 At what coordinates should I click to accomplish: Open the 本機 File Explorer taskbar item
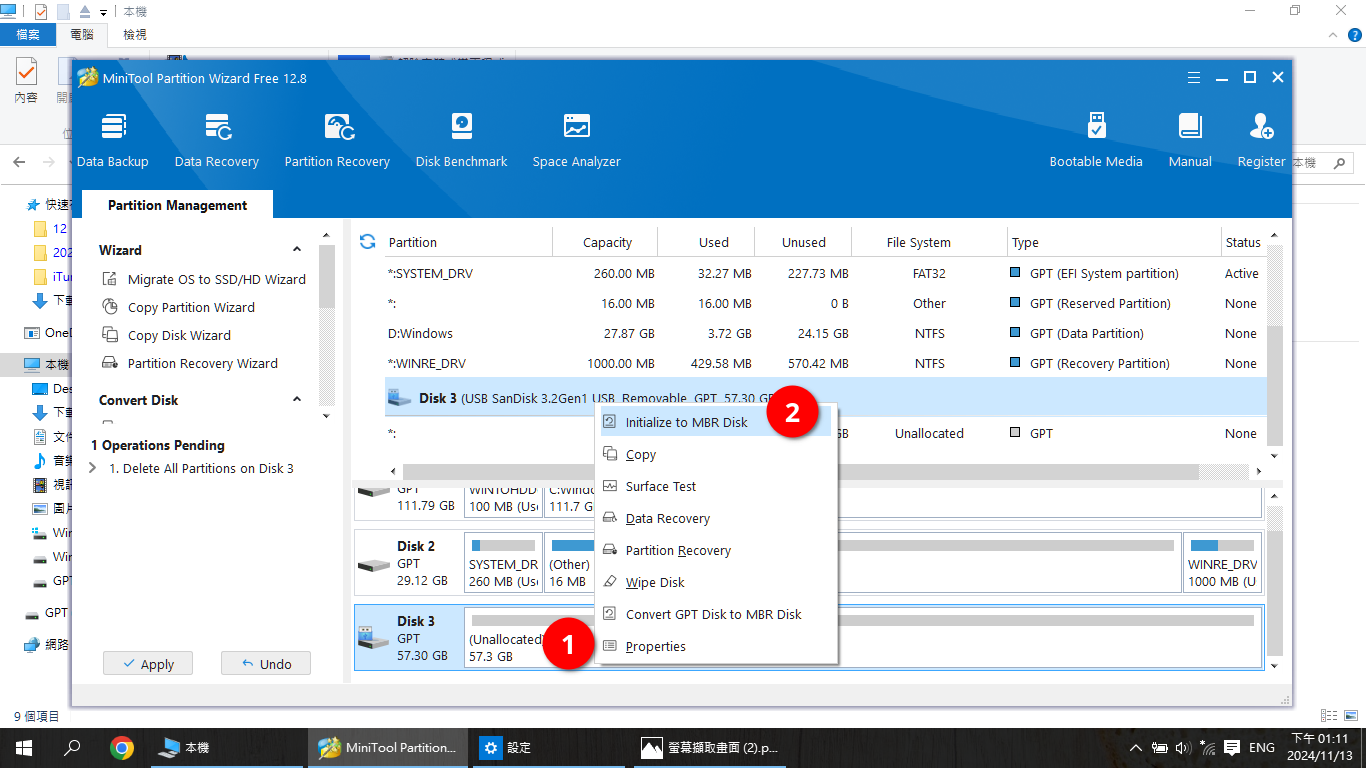coord(226,747)
